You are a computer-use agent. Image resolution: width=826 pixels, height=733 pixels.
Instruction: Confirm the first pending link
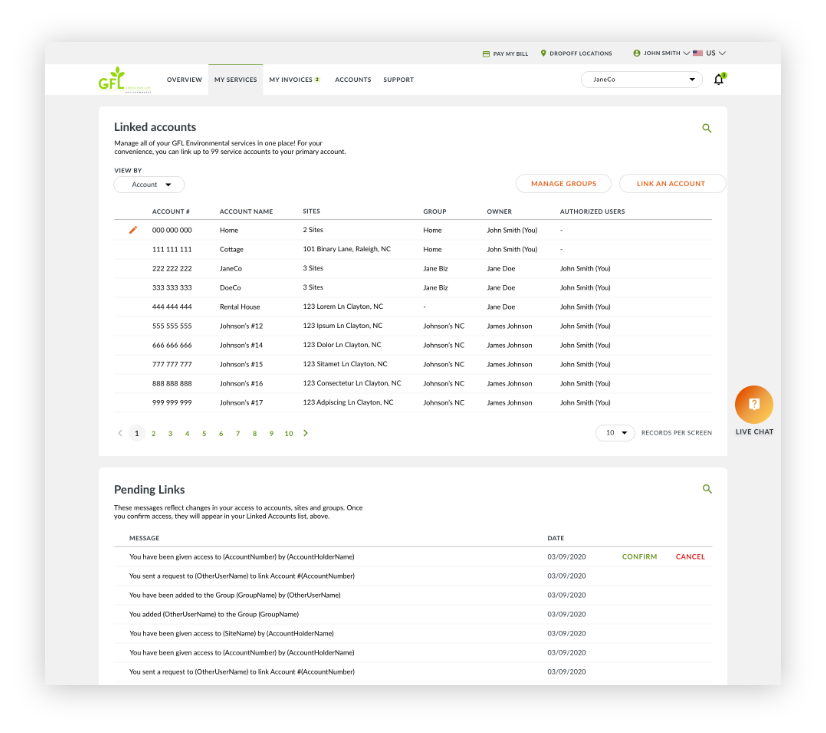pyautogui.click(x=639, y=557)
